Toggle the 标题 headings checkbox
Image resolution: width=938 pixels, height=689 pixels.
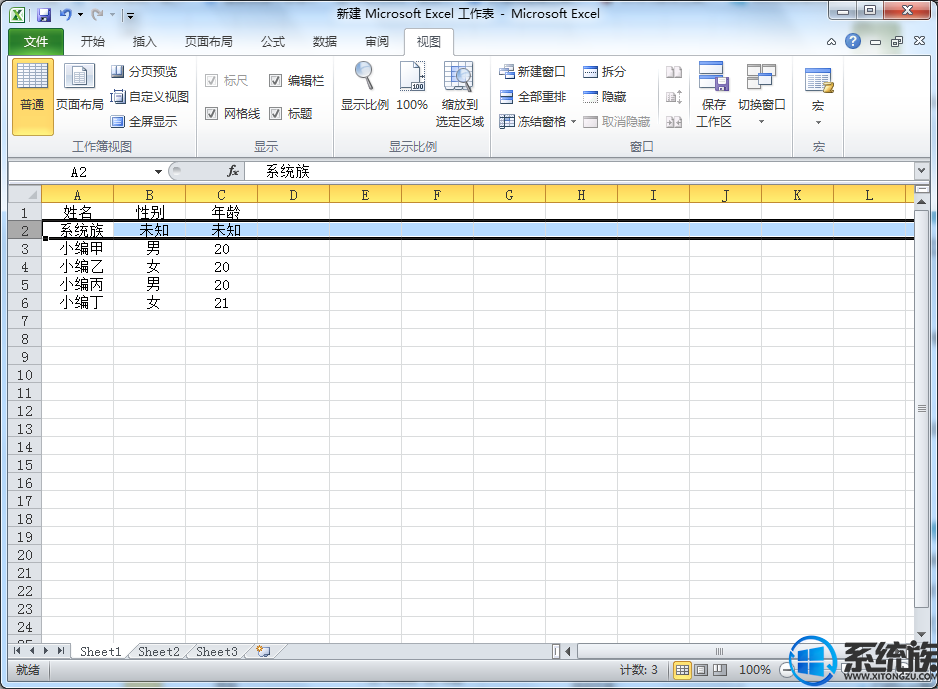275,113
